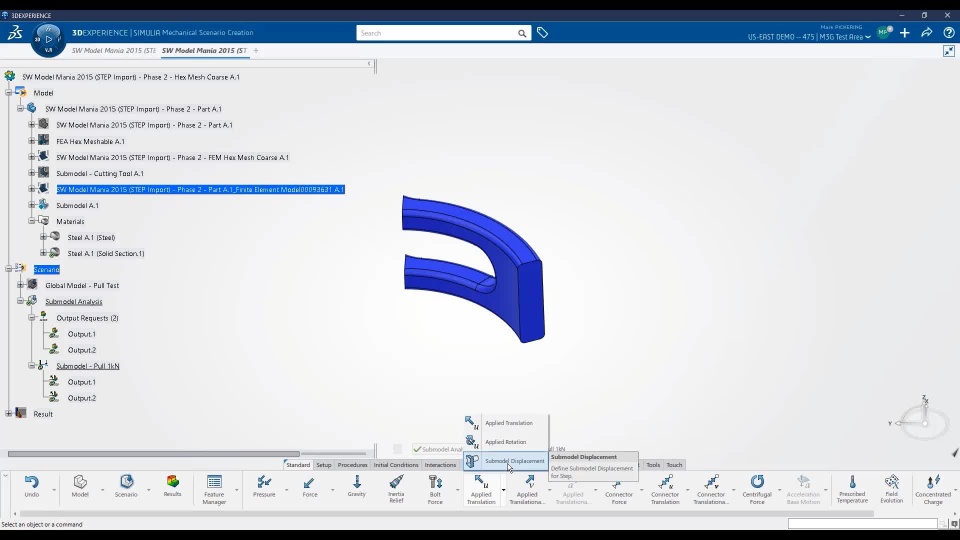960x540 pixels.
Task: Select the Inertia Relief tool
Action: (396, 489)
